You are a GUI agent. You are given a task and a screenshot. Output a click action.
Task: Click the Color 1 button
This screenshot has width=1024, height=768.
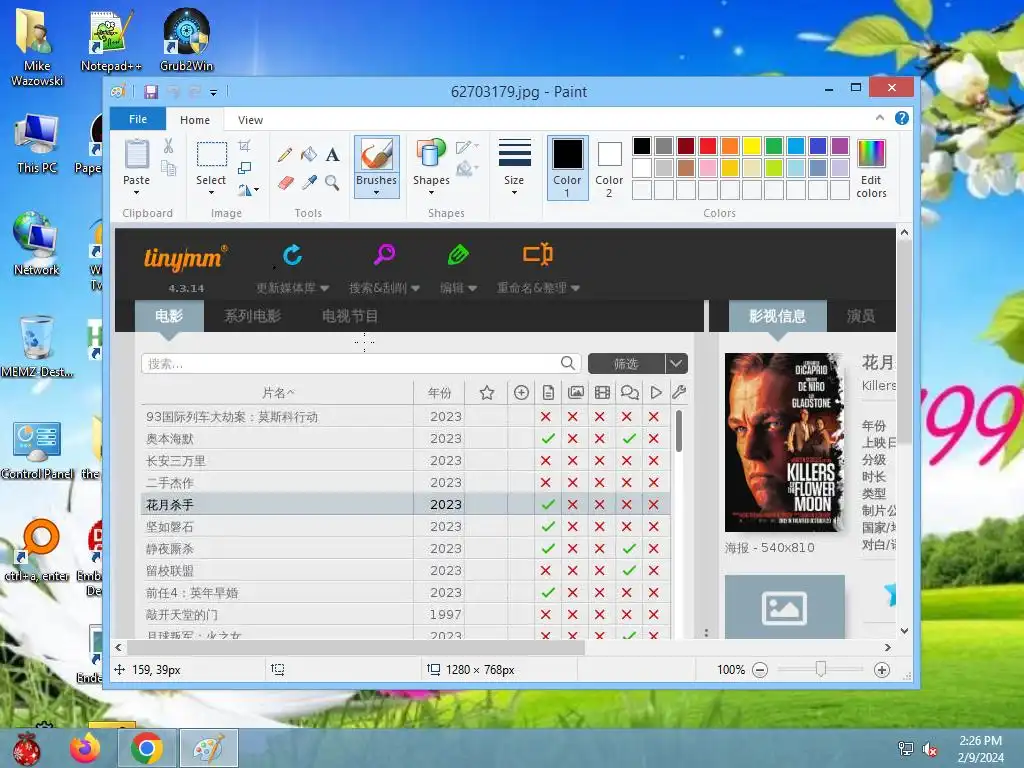[567, 168]
